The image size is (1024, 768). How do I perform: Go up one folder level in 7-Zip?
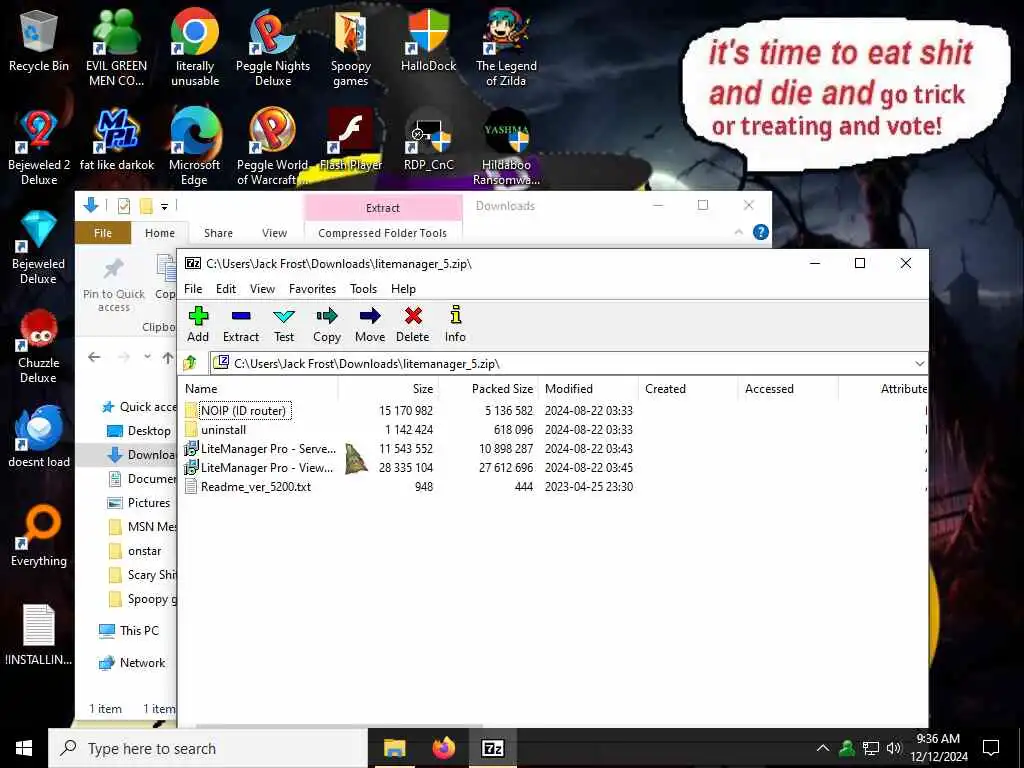click(x=191, y=363)
